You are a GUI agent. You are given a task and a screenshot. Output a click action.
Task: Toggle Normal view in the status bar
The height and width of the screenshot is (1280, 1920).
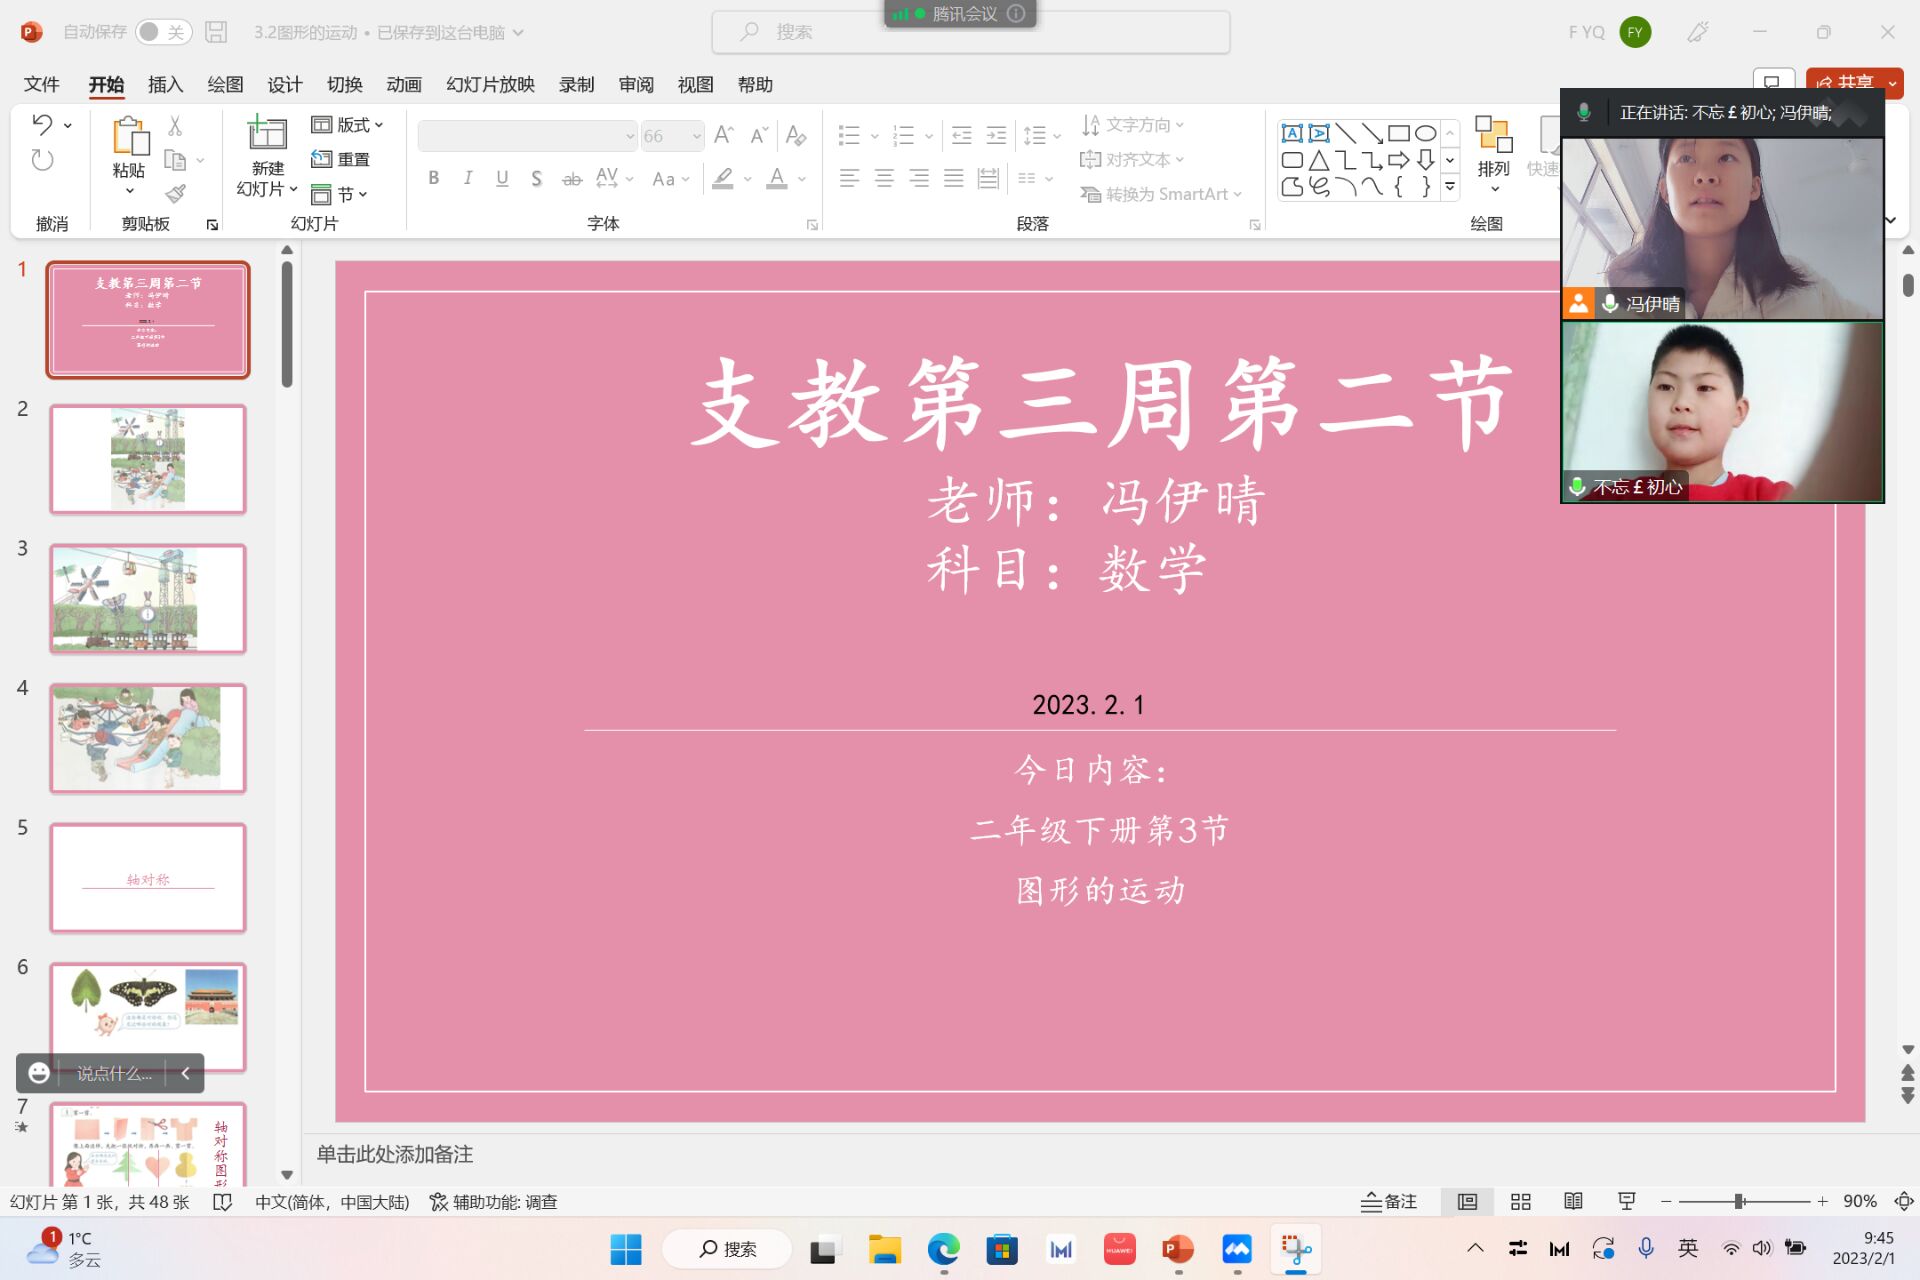1467,1202
